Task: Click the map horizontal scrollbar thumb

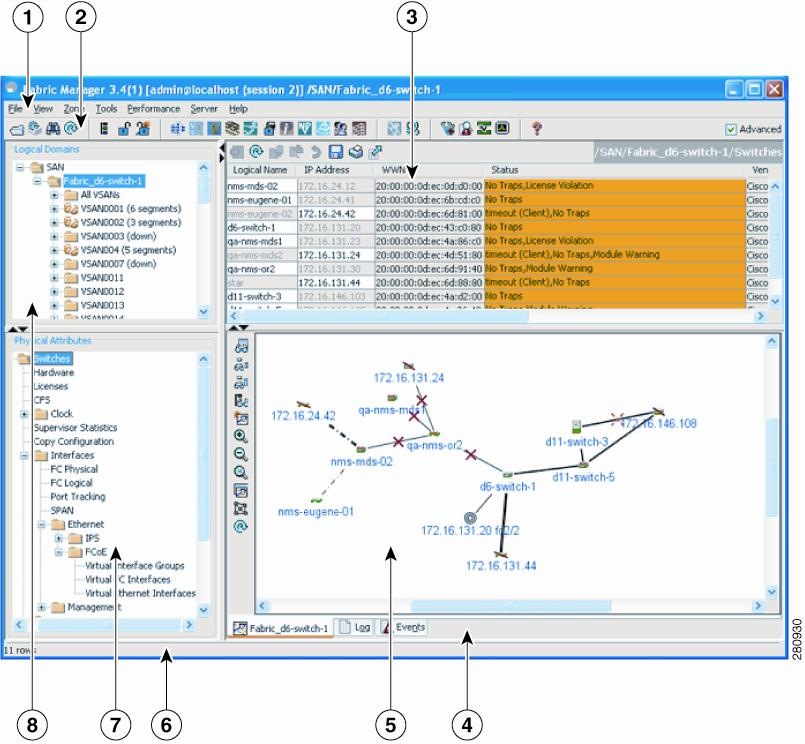Action: click(511, 606)
